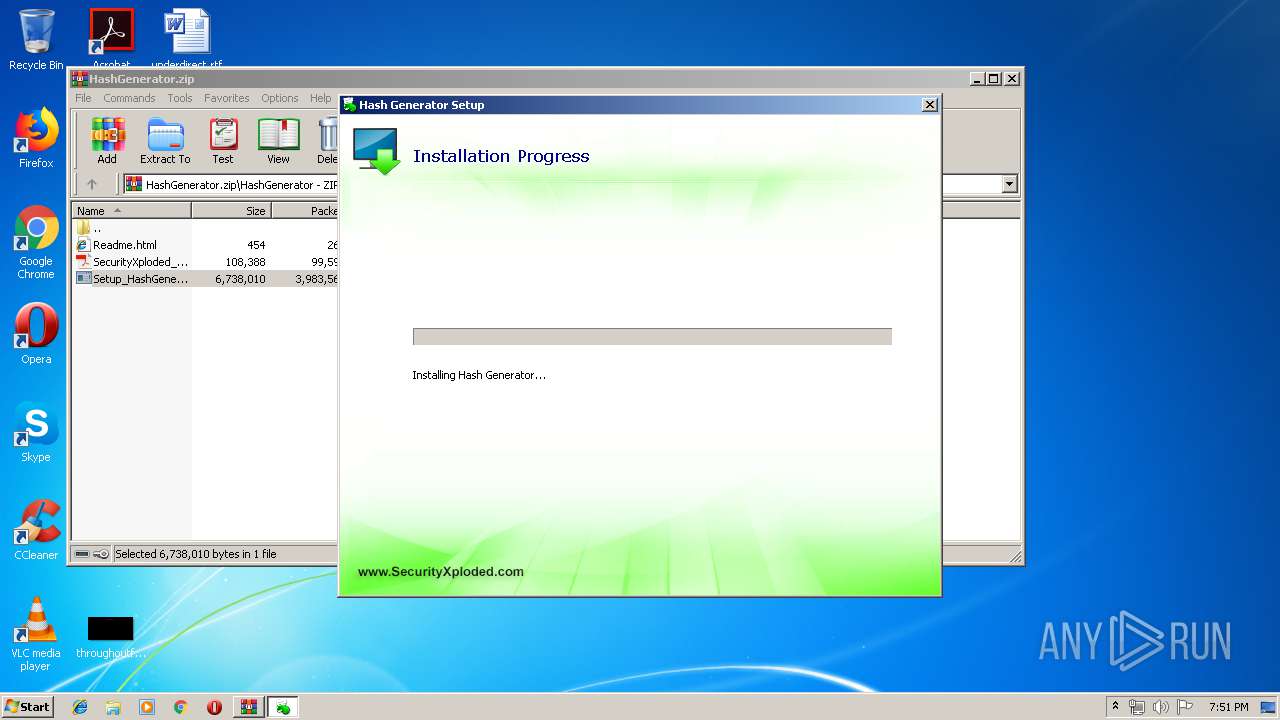The width and height of the screenshot is (1280, 720).
Task: Click the Action Center flag tray icon
Action: click(1185, 707)
